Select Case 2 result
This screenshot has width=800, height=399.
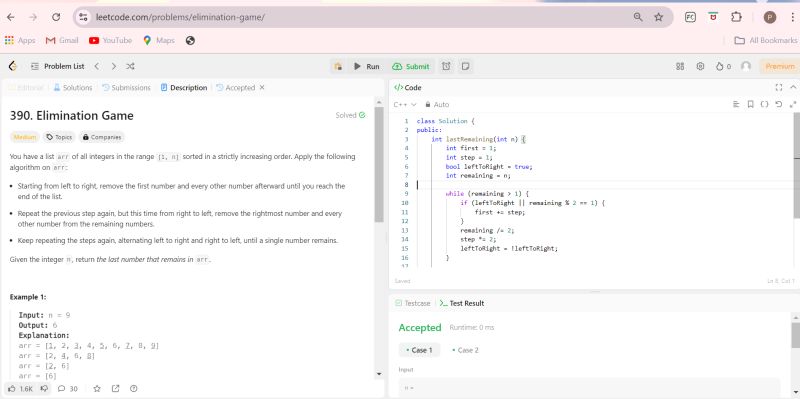[465, 350]
